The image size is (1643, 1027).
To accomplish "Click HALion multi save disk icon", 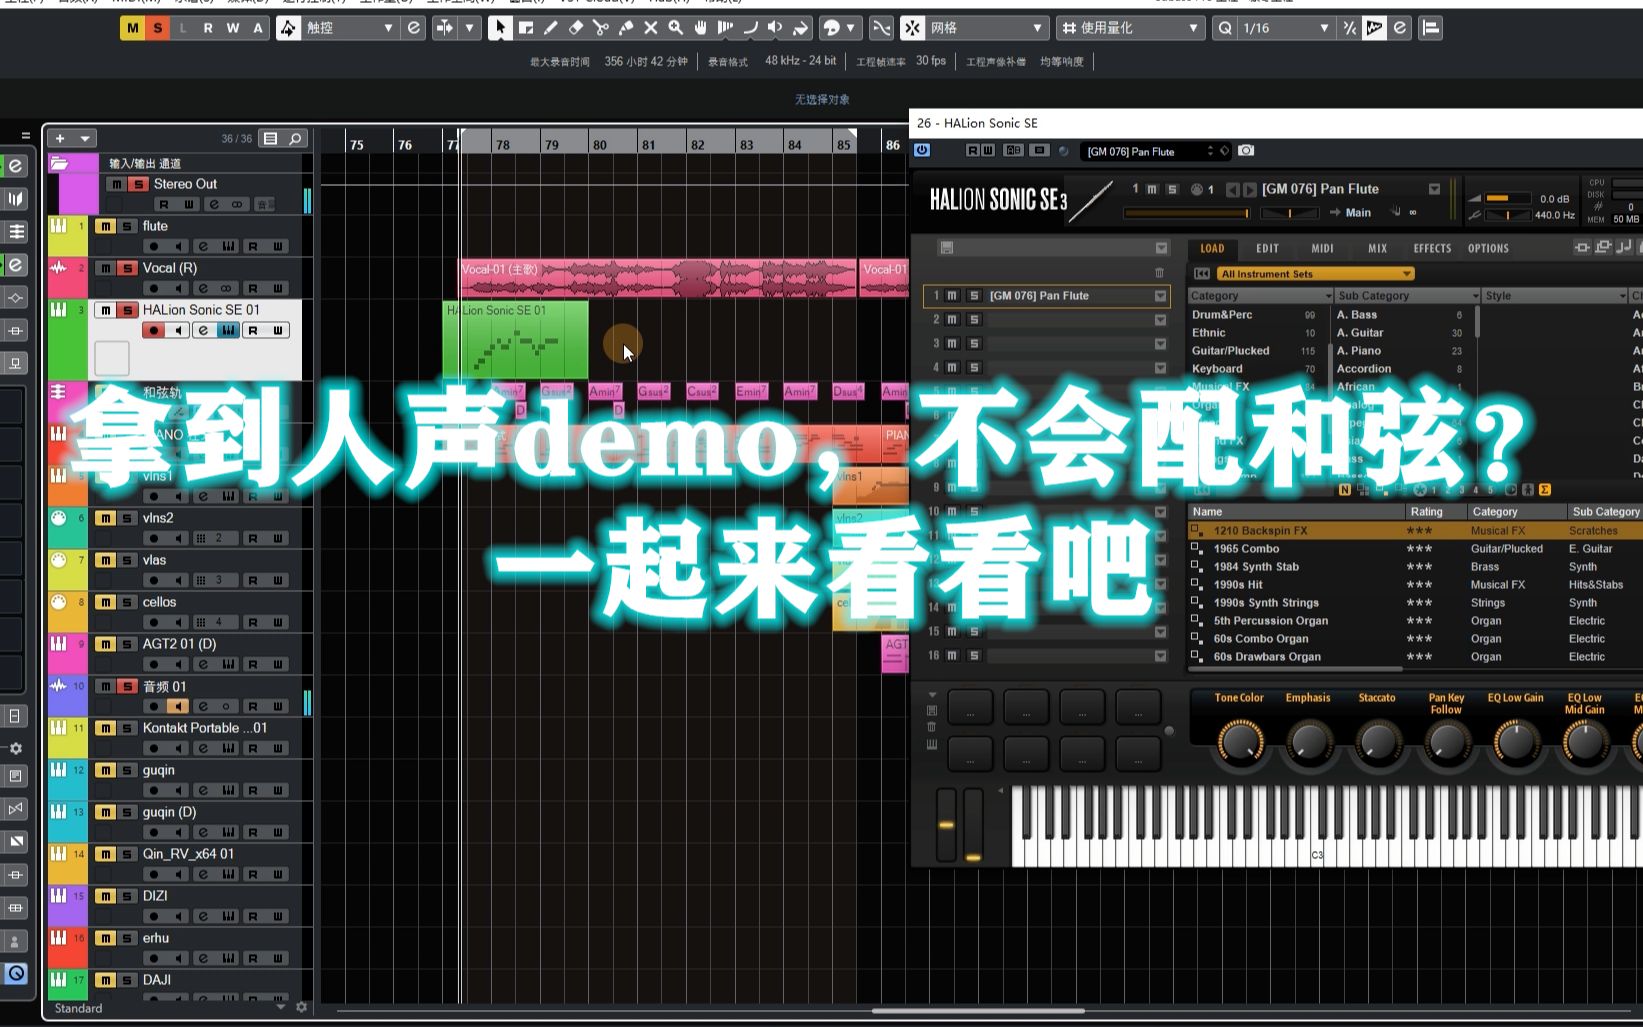I will (x=947, y=248).
